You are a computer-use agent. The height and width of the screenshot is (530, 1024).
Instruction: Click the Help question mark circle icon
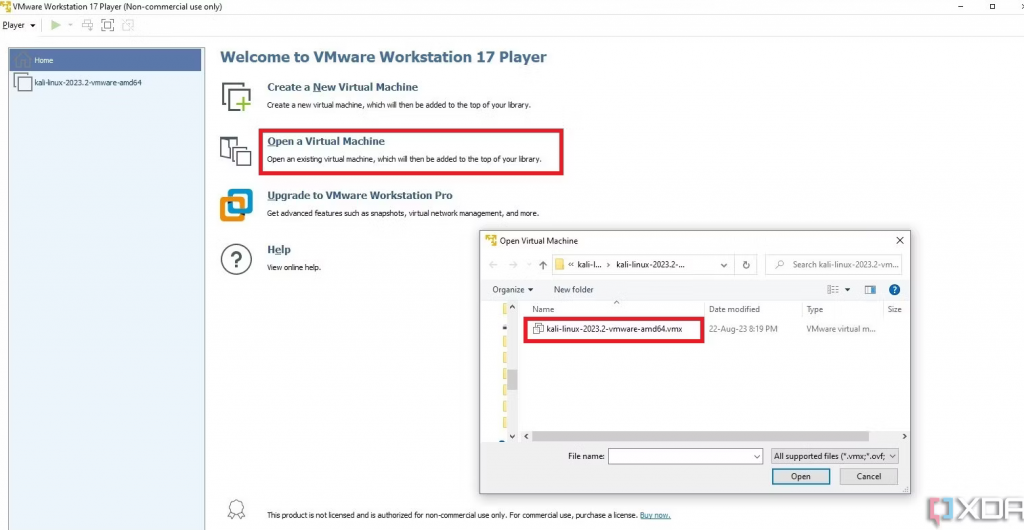click(236, 260)
